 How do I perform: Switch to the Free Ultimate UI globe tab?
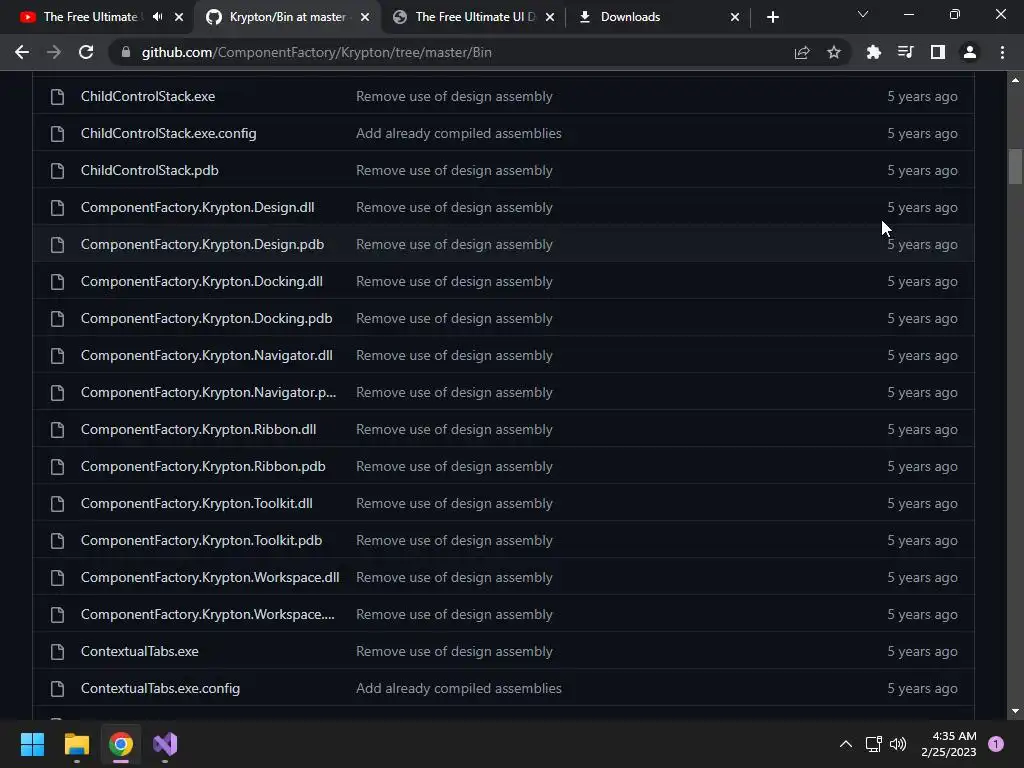coord(475,17)
